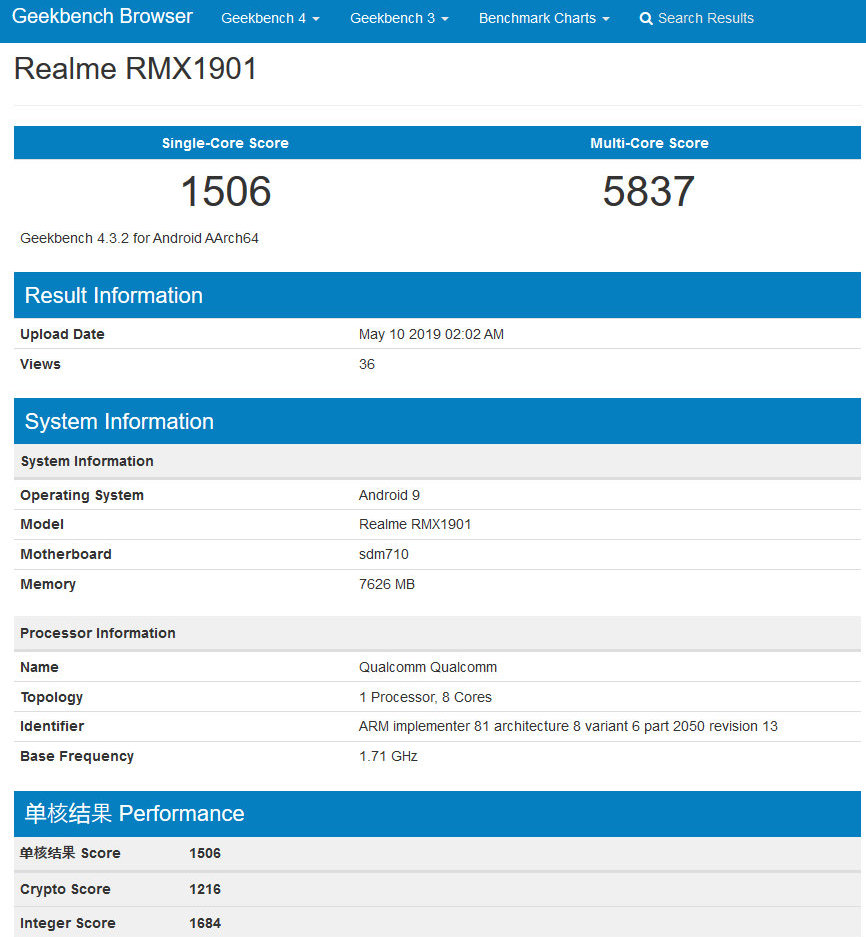Click the Operating System label
The image size is (866, 937).
pyautogui.click(x=82, y=495)
